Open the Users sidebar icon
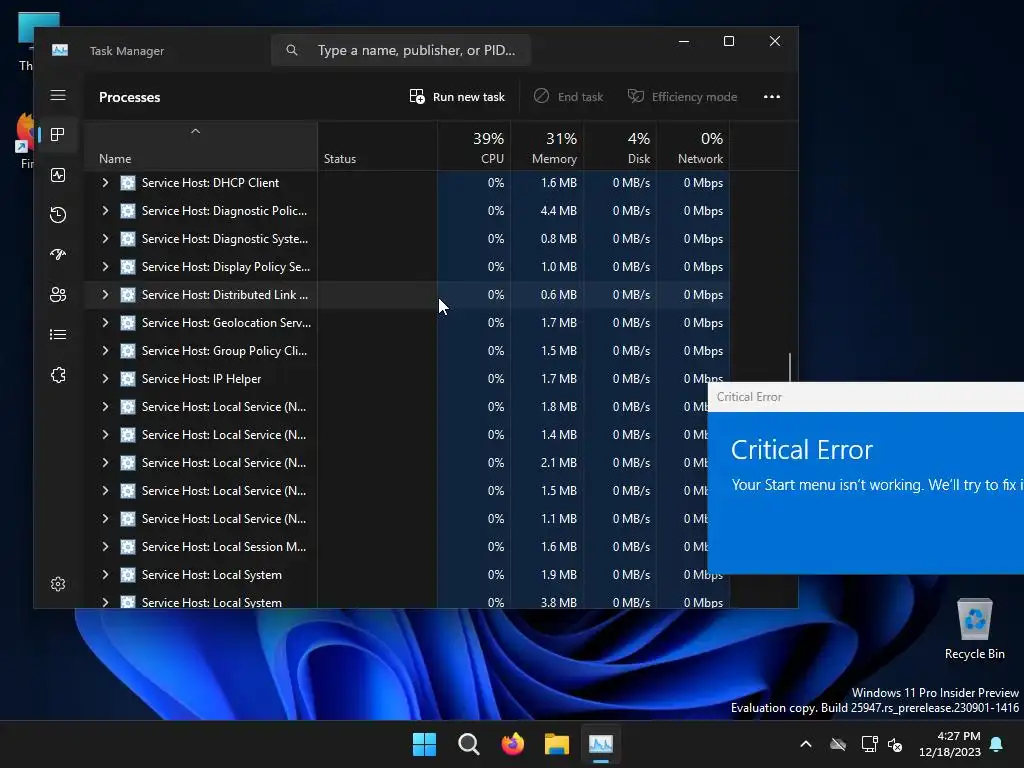Screen dimensions: 1024x768 58,295
